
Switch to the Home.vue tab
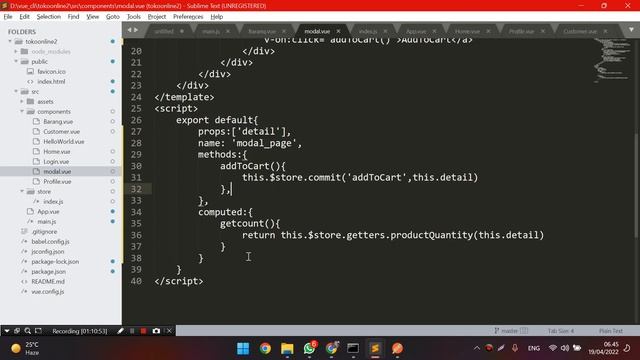467,31
